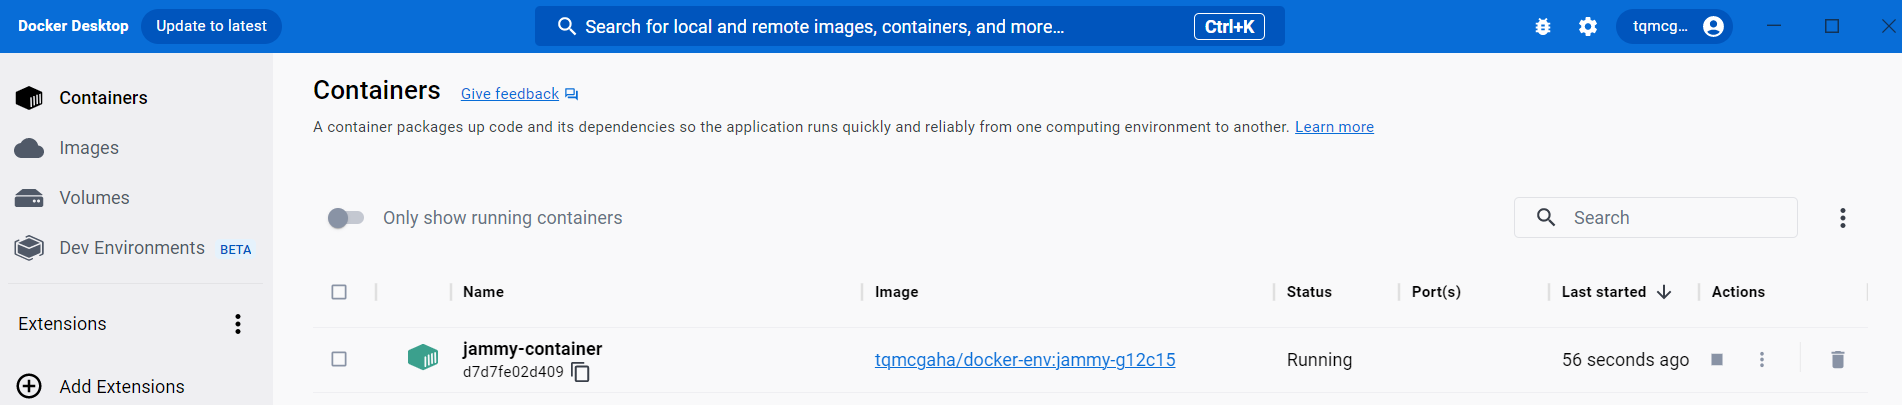Click the Docker Desktop title text
Viewport: 1902px width, 405px height.
[73, 26]
